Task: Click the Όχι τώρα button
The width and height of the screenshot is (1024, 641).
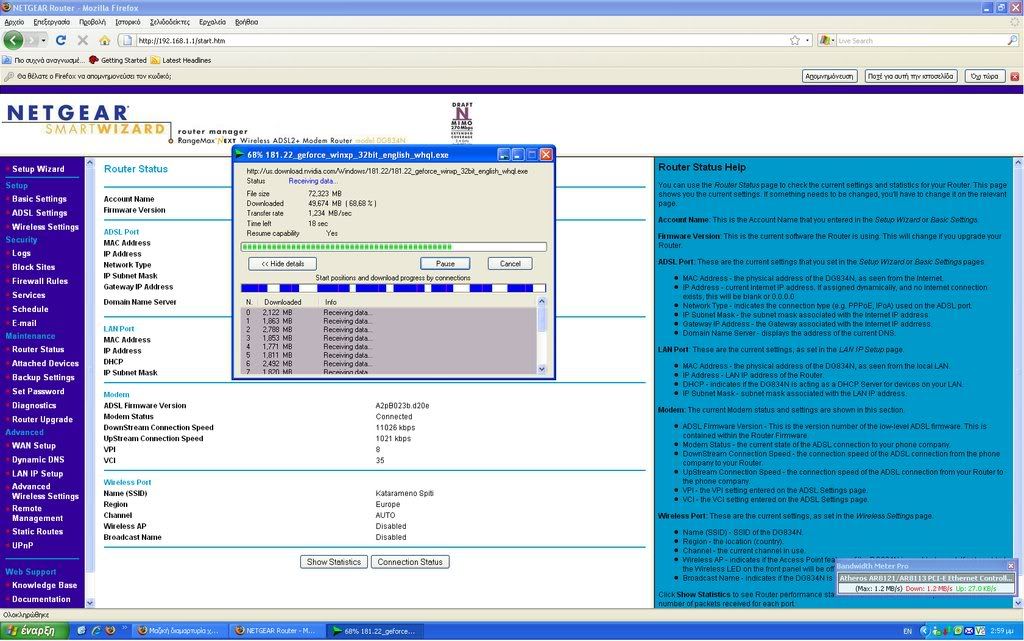Action: click(984, 76)
